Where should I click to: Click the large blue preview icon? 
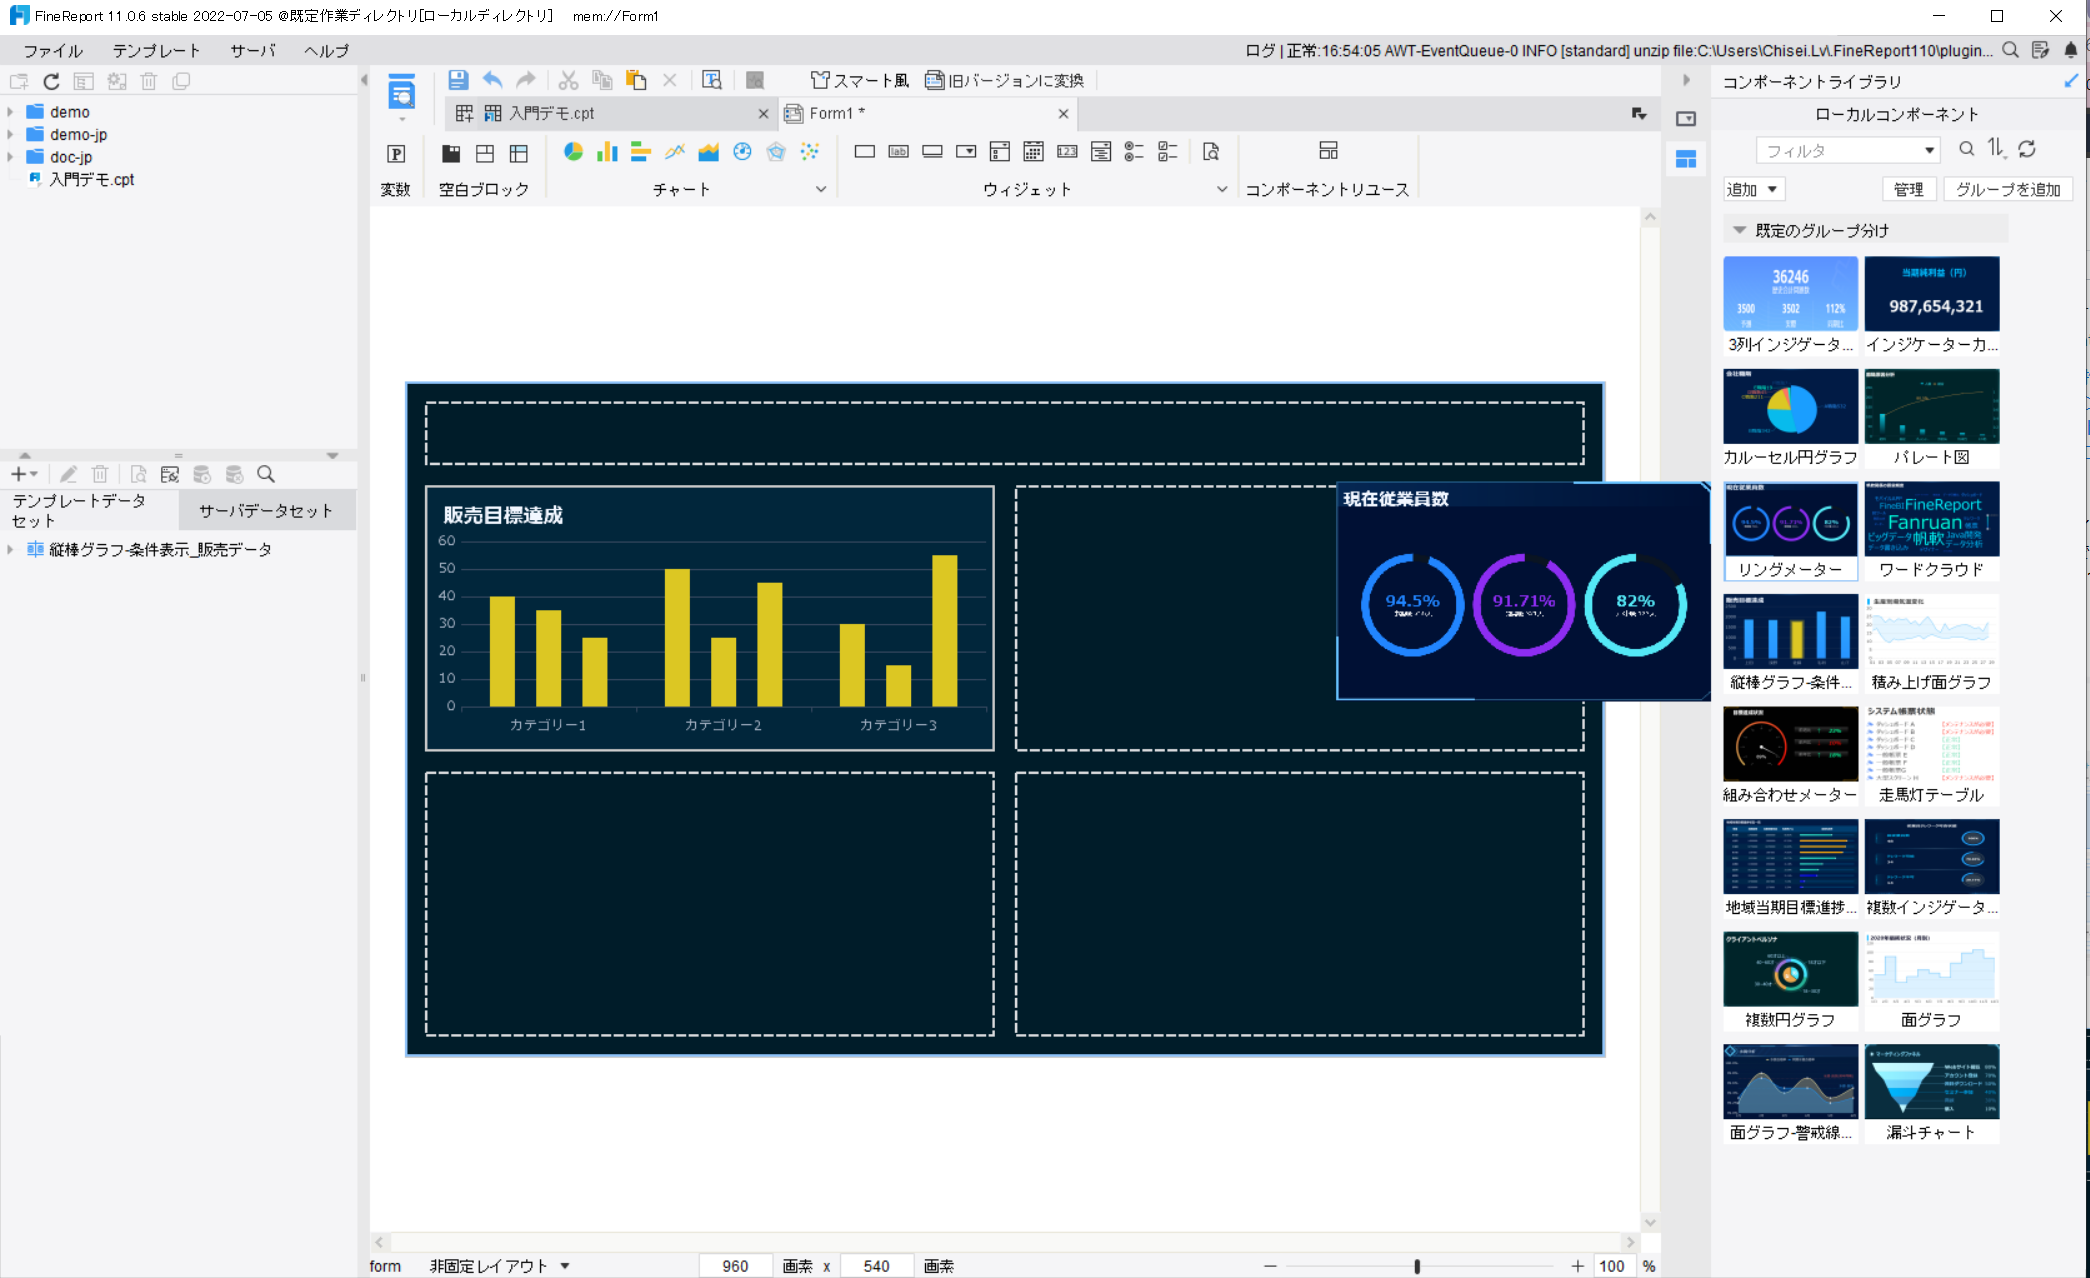tap(401, 92)
